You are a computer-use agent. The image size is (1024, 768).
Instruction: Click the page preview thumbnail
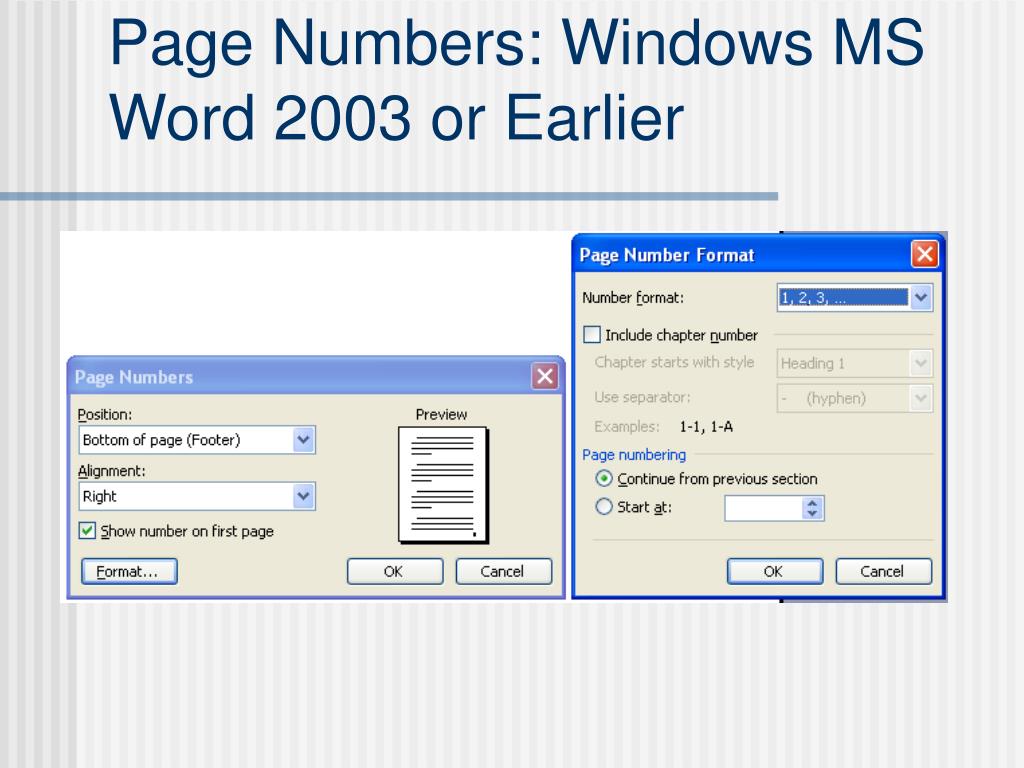tap(443, 485)
